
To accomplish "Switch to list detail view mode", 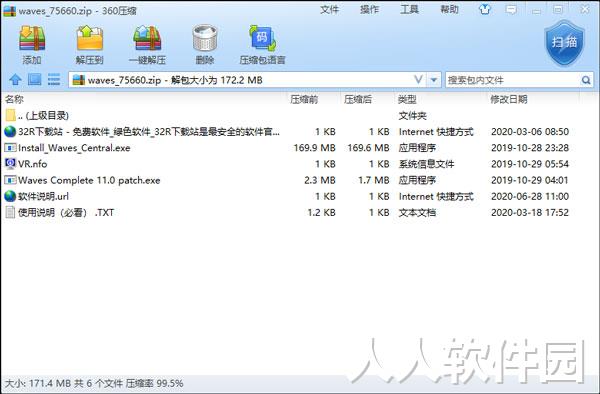I will 54,80.
